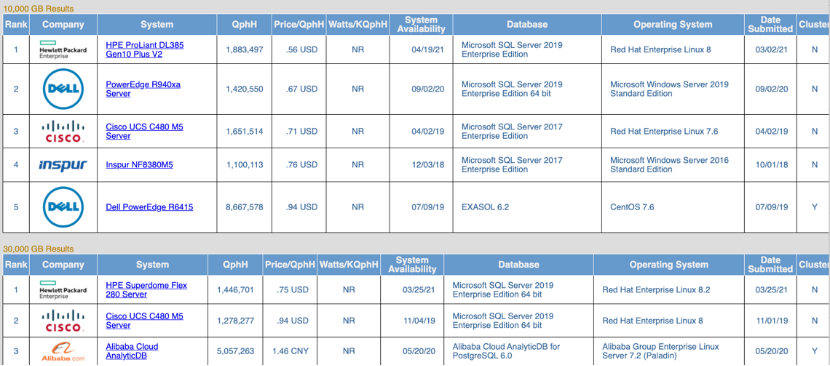Select the submitted date 03/02/21
Viewport: 830px width, 366px height.
[x=772, y=49]
